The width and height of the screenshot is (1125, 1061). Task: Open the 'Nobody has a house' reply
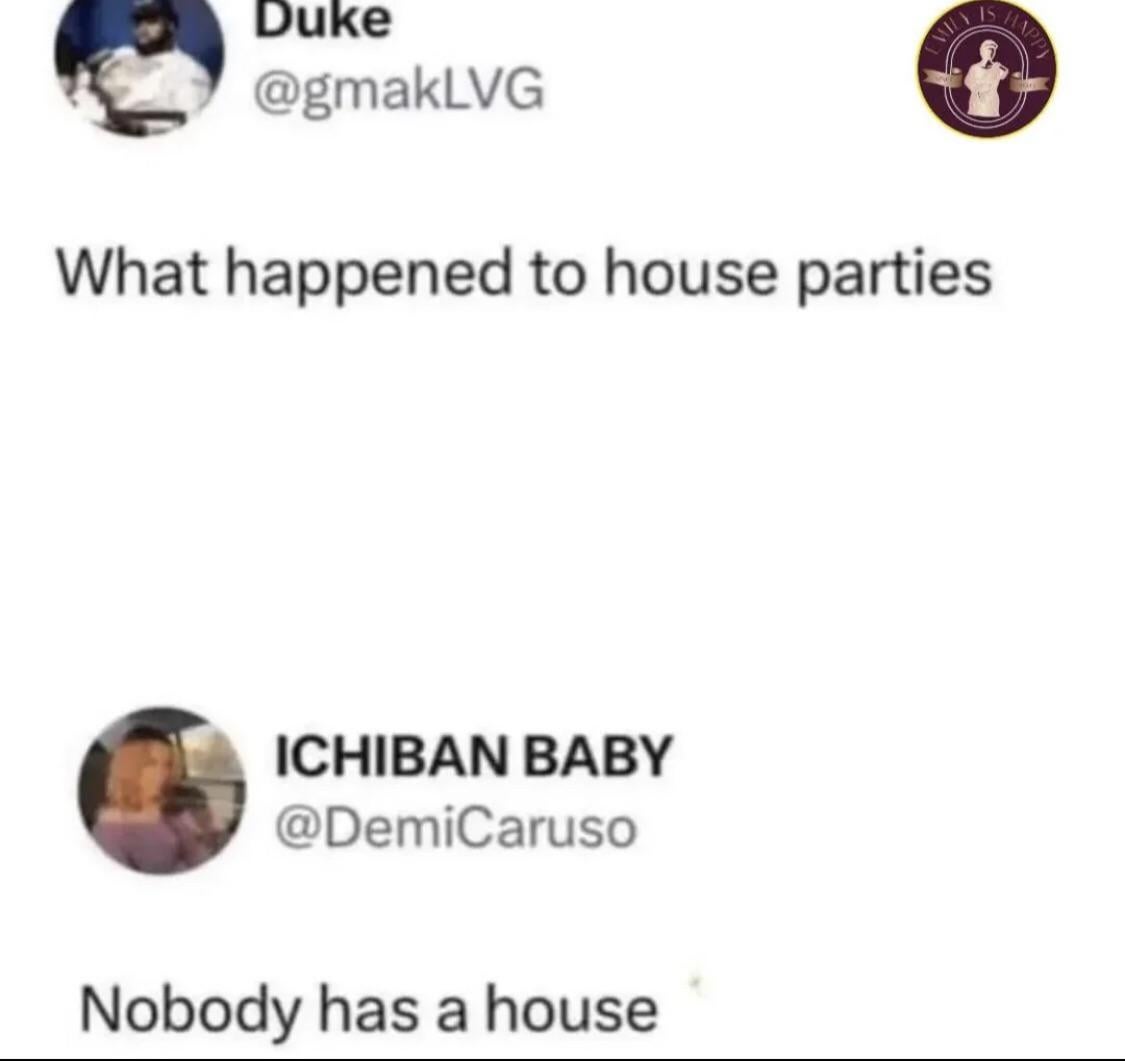[369, 1008]
